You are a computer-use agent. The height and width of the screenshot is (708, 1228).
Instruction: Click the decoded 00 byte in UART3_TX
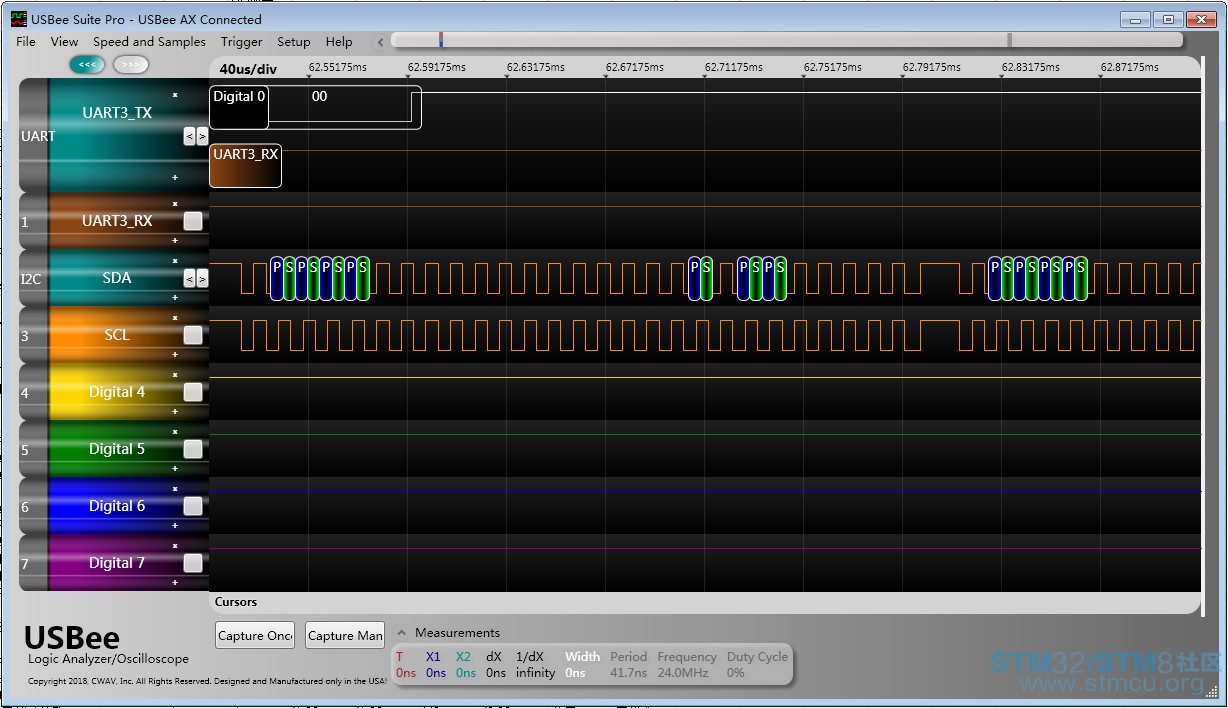point(319,97)
